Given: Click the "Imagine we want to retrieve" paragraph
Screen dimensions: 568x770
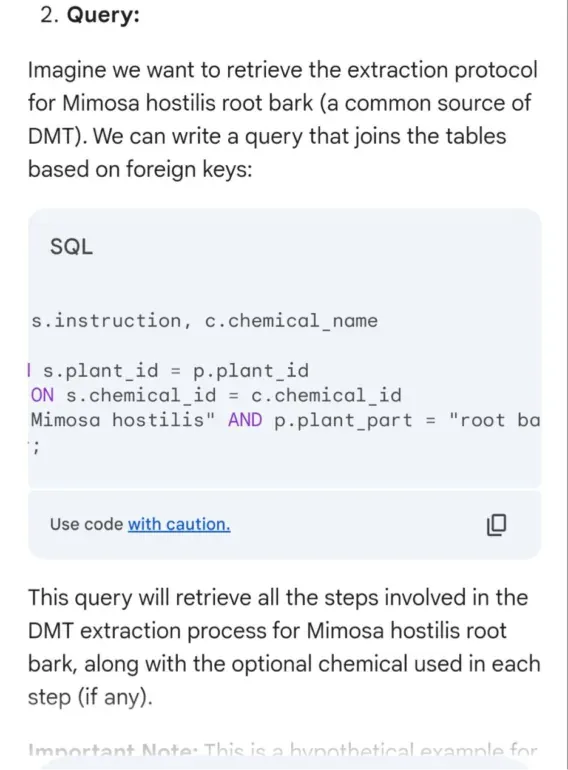Looking at the screenshot, I should point(284,120).
